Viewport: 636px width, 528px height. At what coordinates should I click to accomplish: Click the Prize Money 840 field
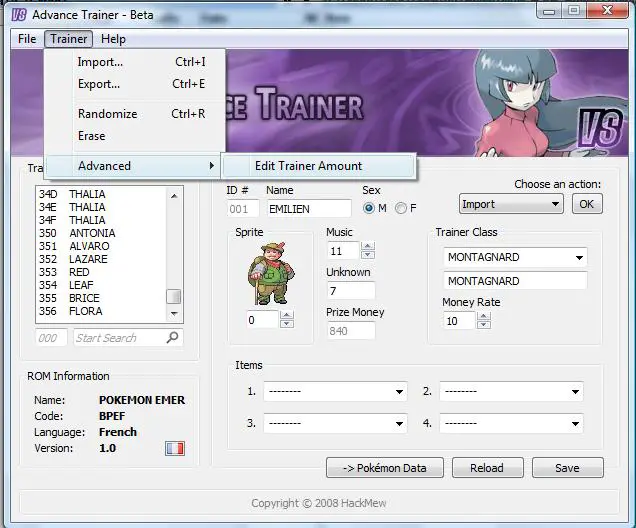(x=350, y=331)
